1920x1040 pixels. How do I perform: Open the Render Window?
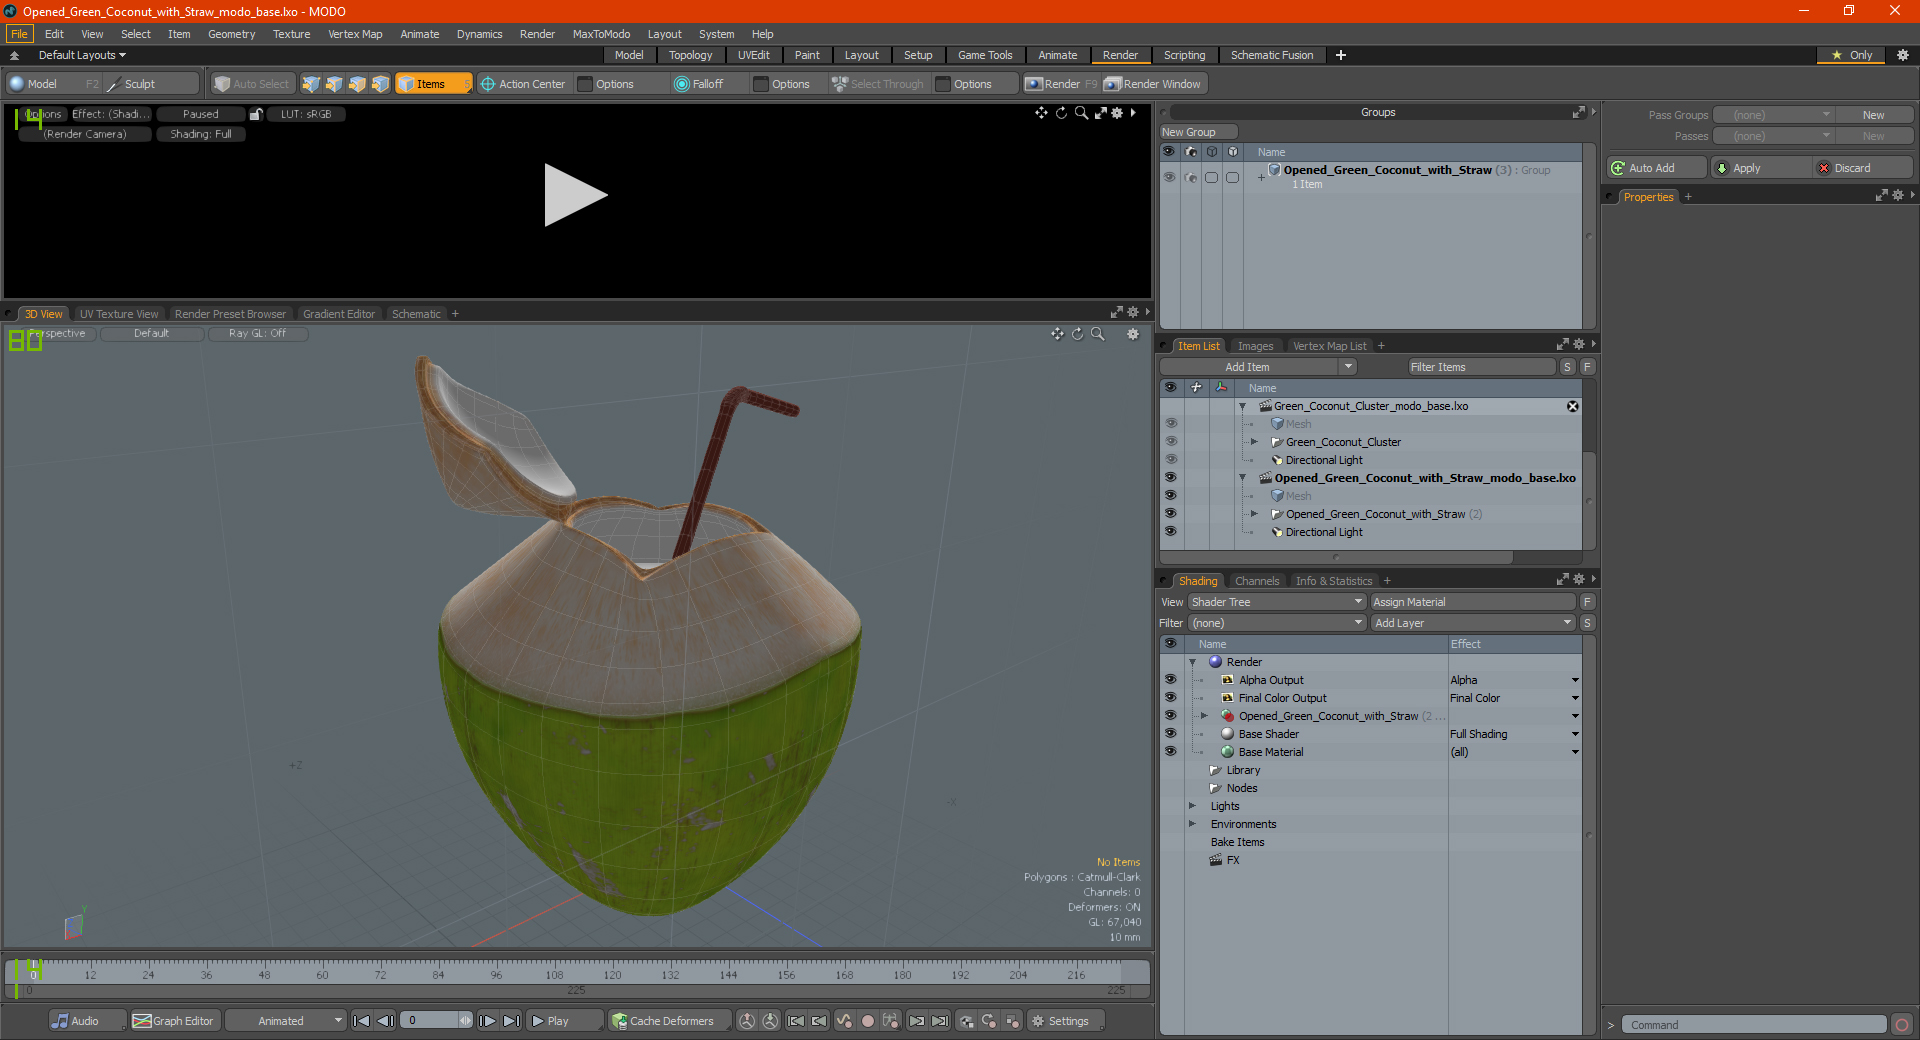(x=1153, y=84)
